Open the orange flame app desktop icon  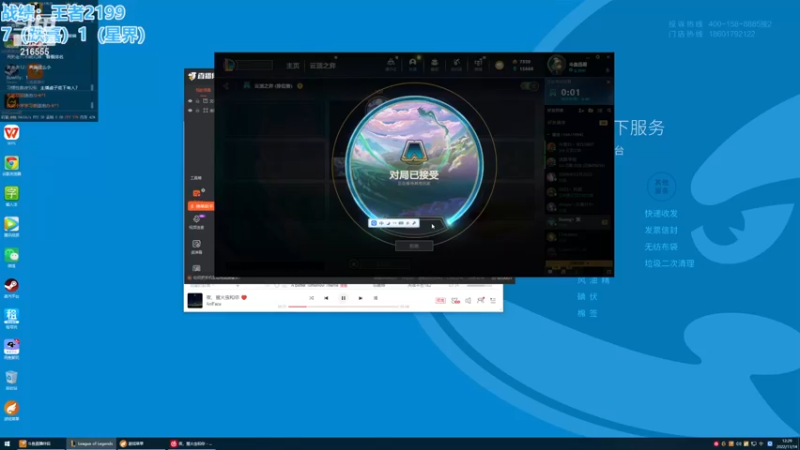(x=11, y=408)
